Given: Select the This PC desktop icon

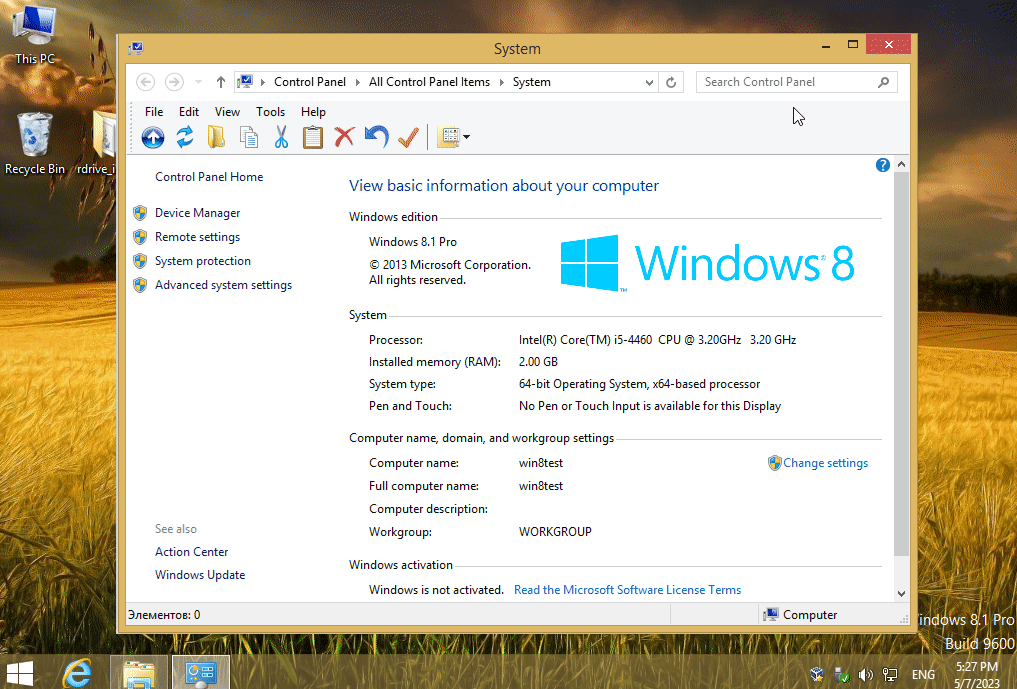Looking at the screenshot, I should [x=34, y=34].
